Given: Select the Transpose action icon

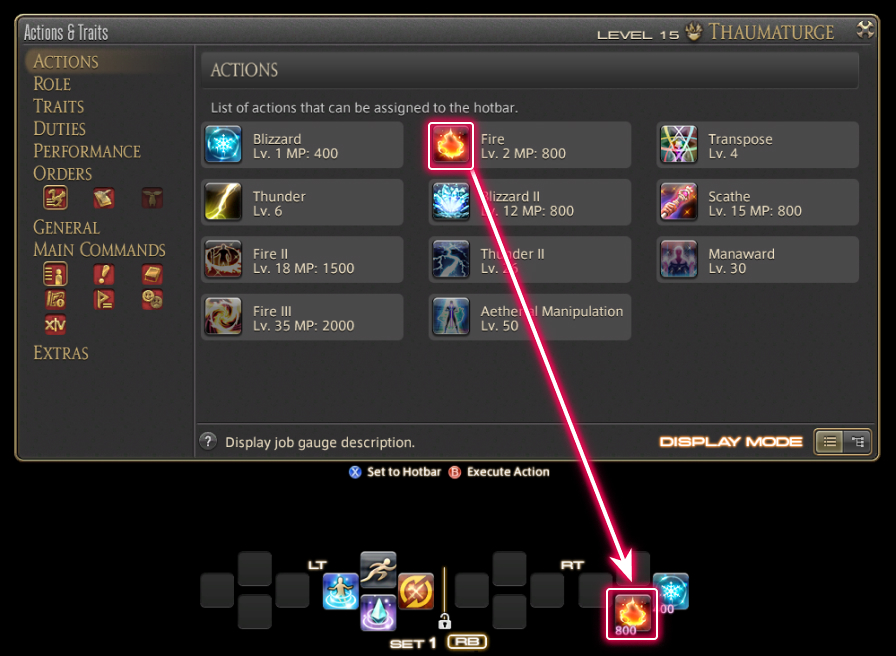Looking at the screenshot, I should point(678,145).
